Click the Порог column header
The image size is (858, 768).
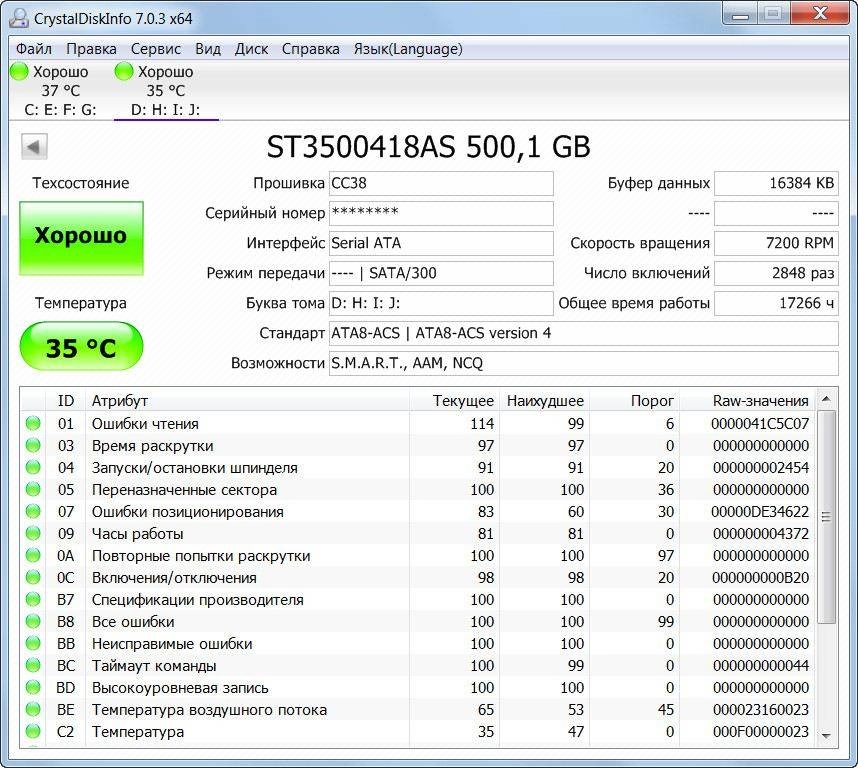634,400
